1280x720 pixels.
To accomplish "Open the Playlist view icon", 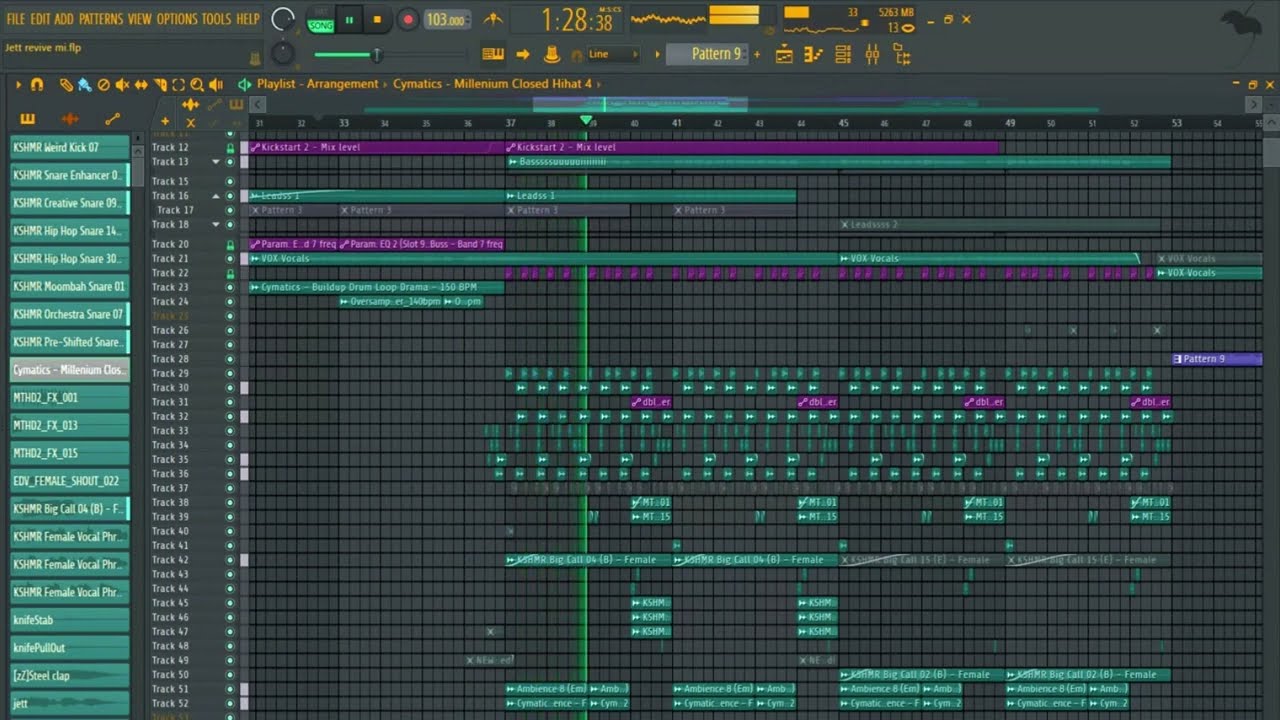I will click(x=785, y=55).
